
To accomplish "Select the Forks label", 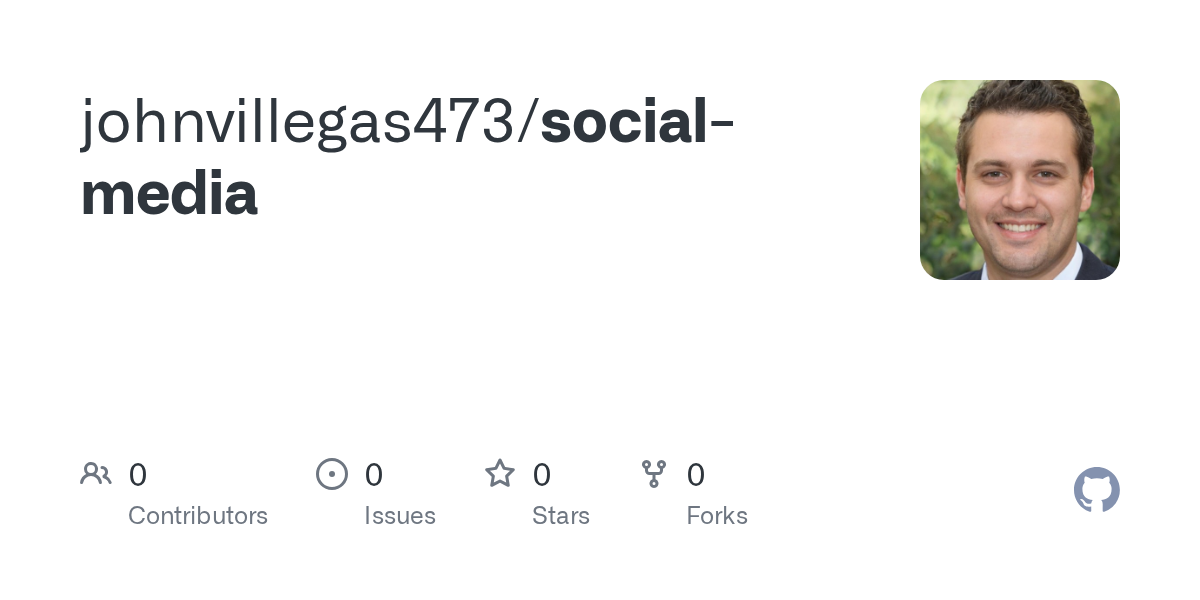I will coord(717,516).
